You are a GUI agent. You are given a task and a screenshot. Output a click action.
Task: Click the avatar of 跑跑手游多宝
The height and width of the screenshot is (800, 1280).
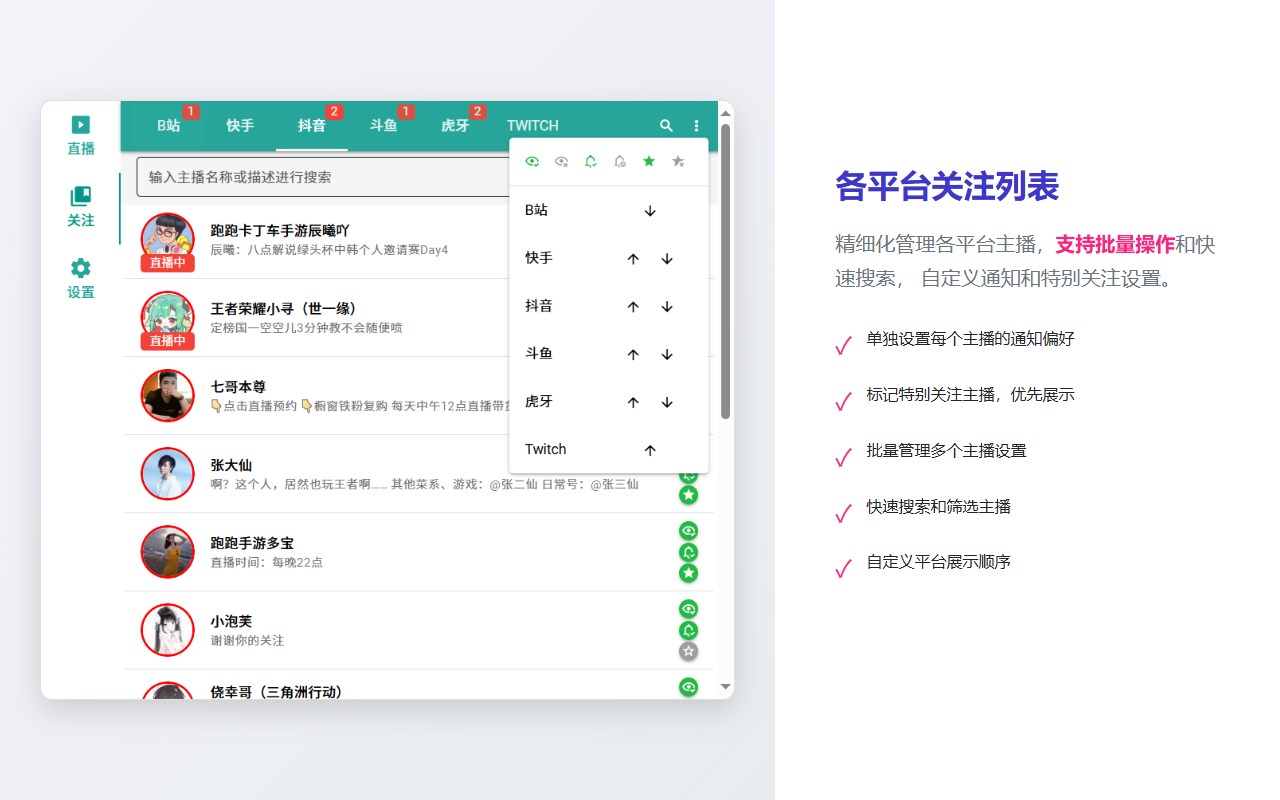(168, 551)
